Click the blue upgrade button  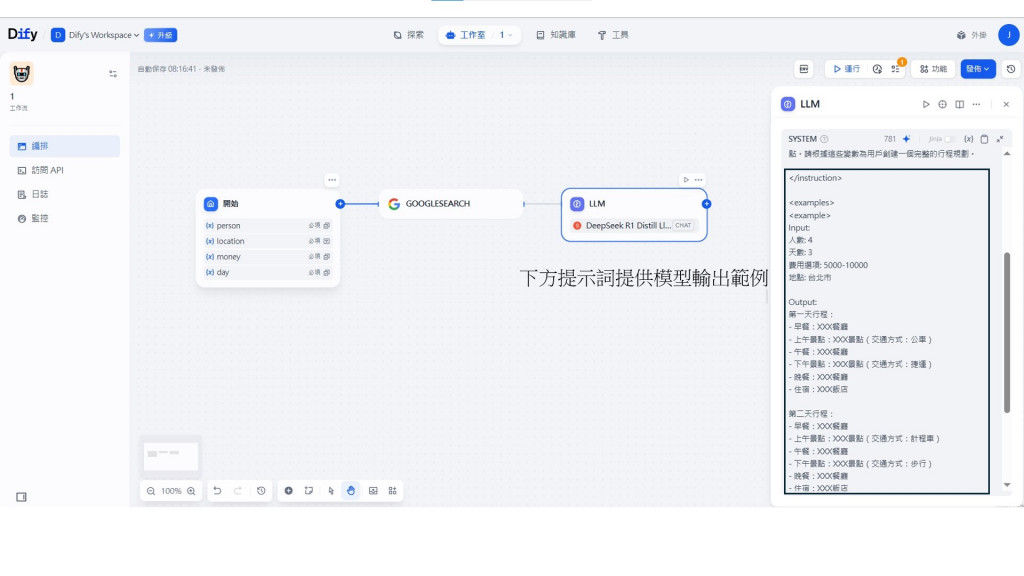pos(161,35)
